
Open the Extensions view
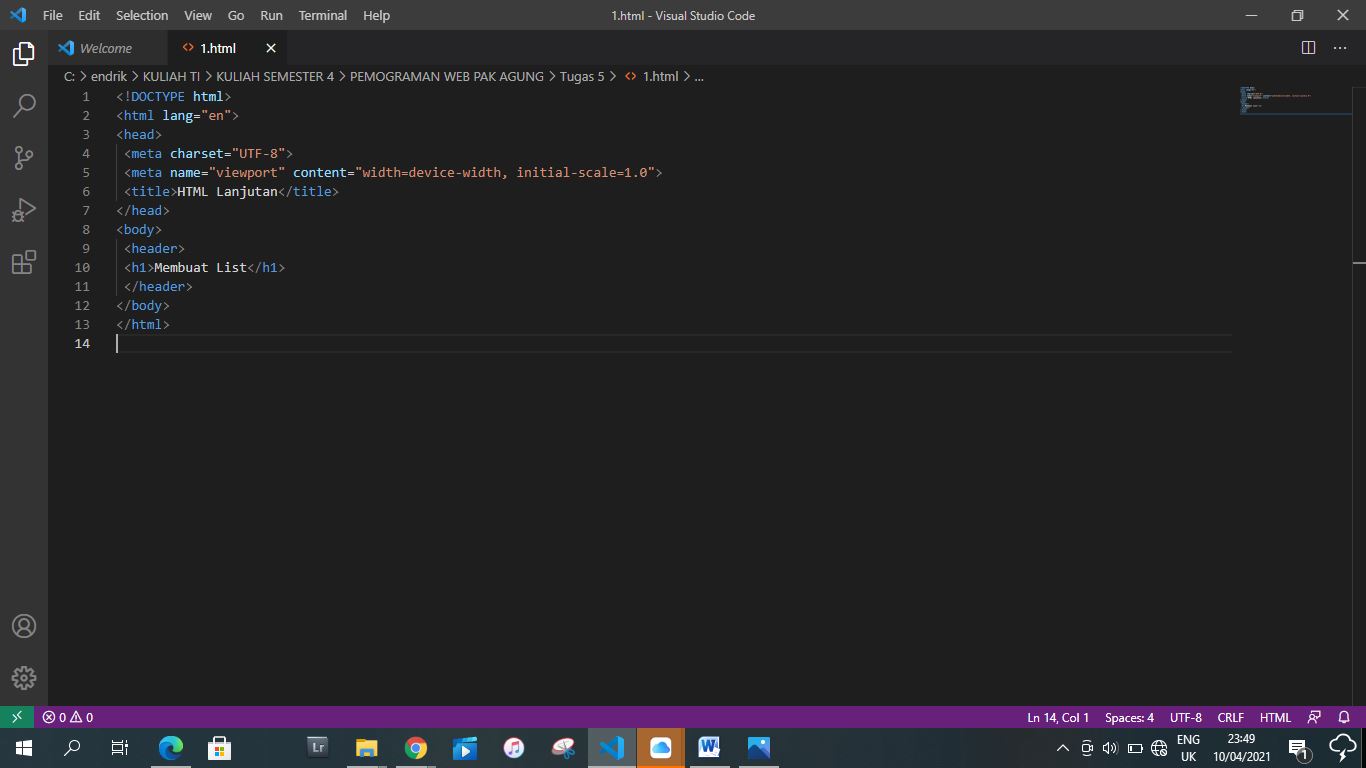(24, 261)
